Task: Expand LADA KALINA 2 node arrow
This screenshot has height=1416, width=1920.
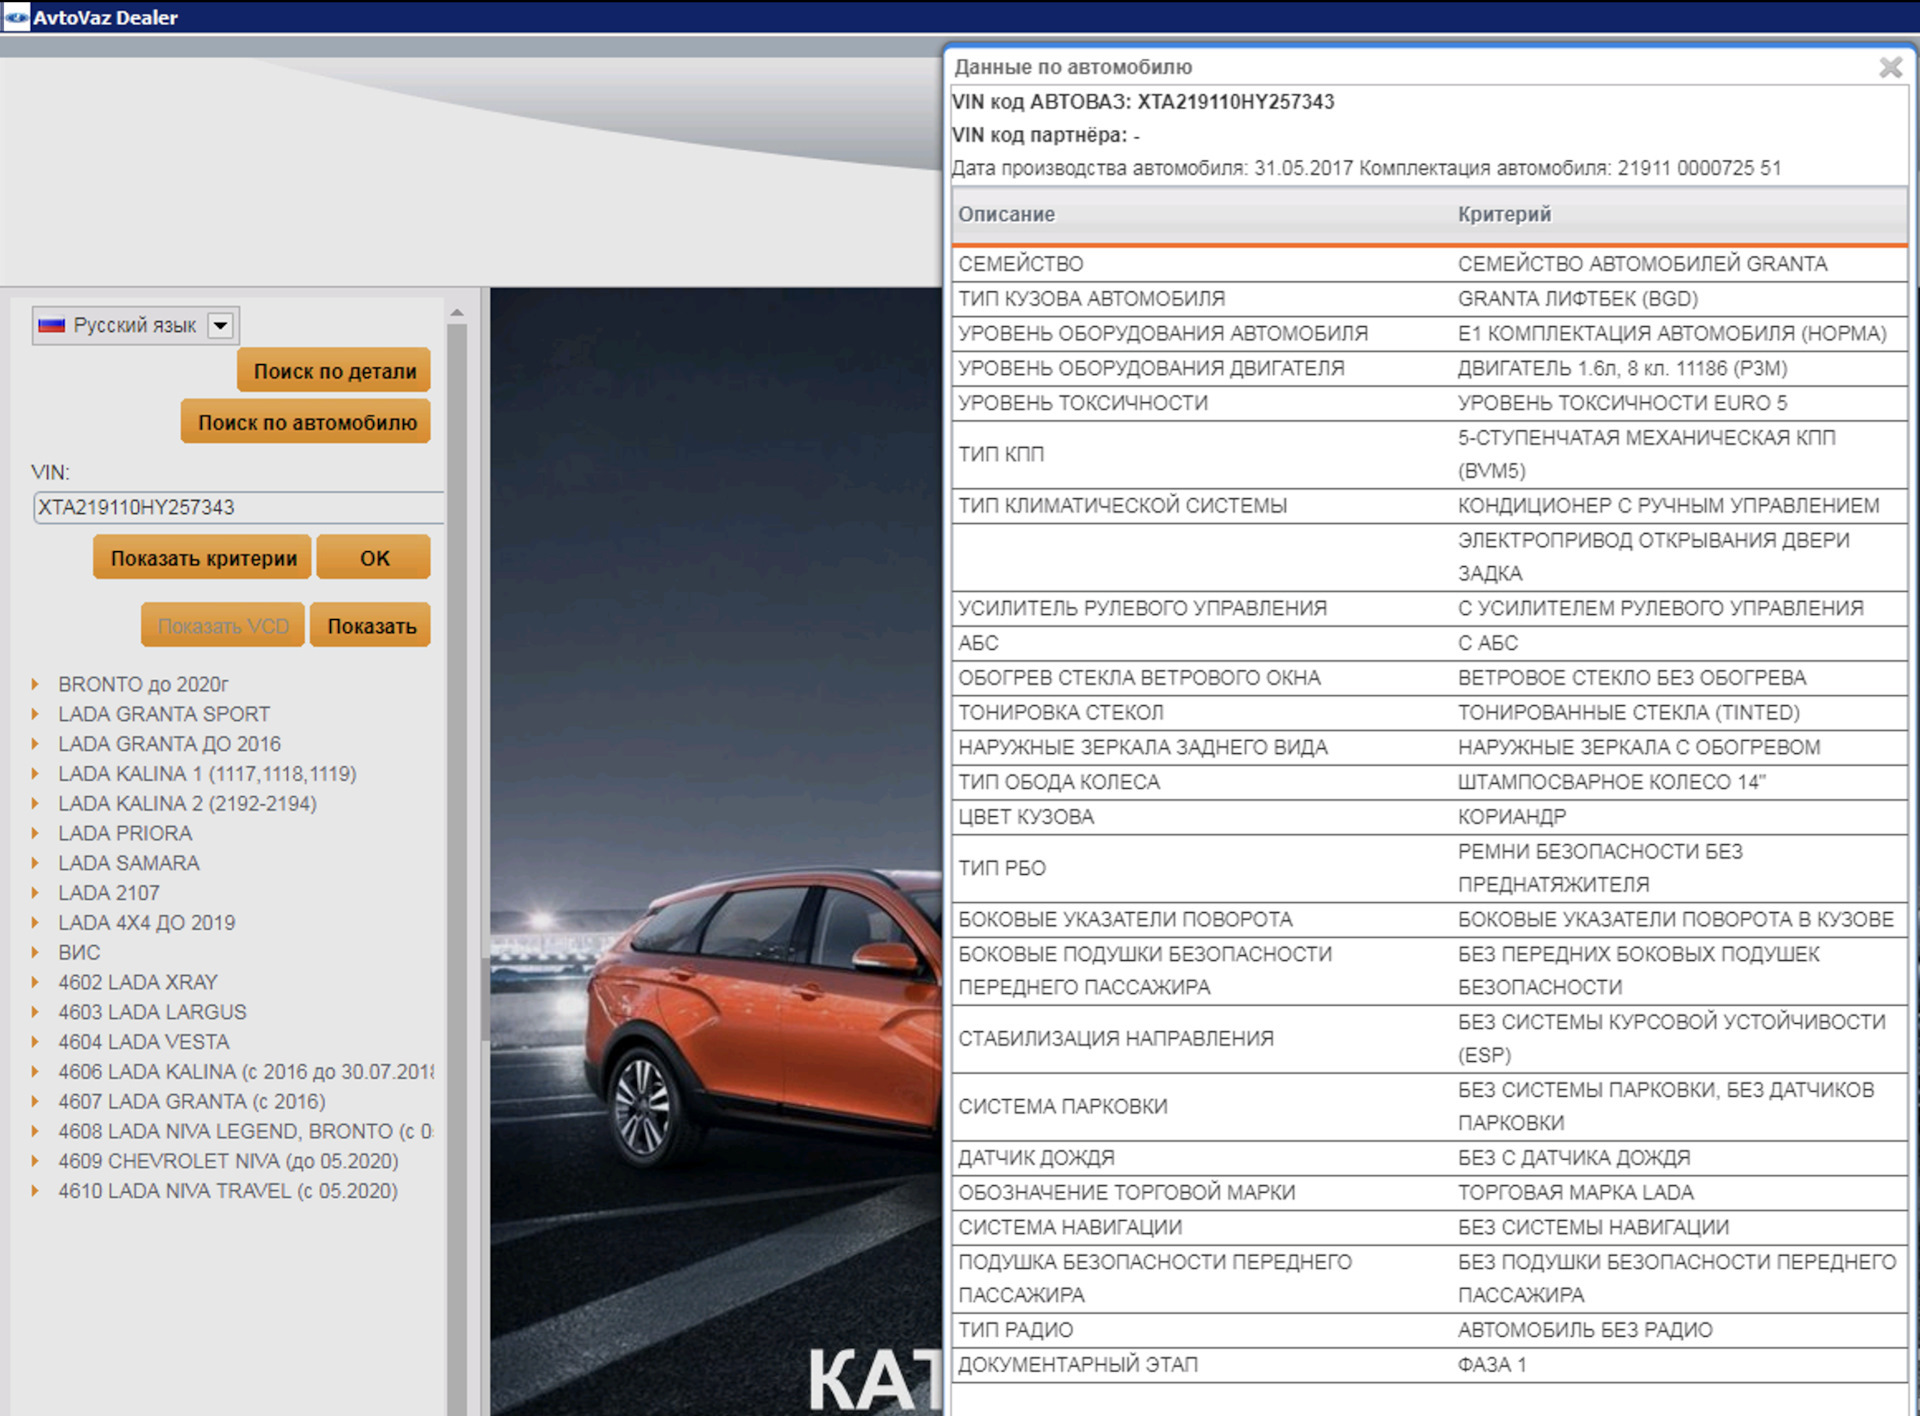Action: click(35, 804)
